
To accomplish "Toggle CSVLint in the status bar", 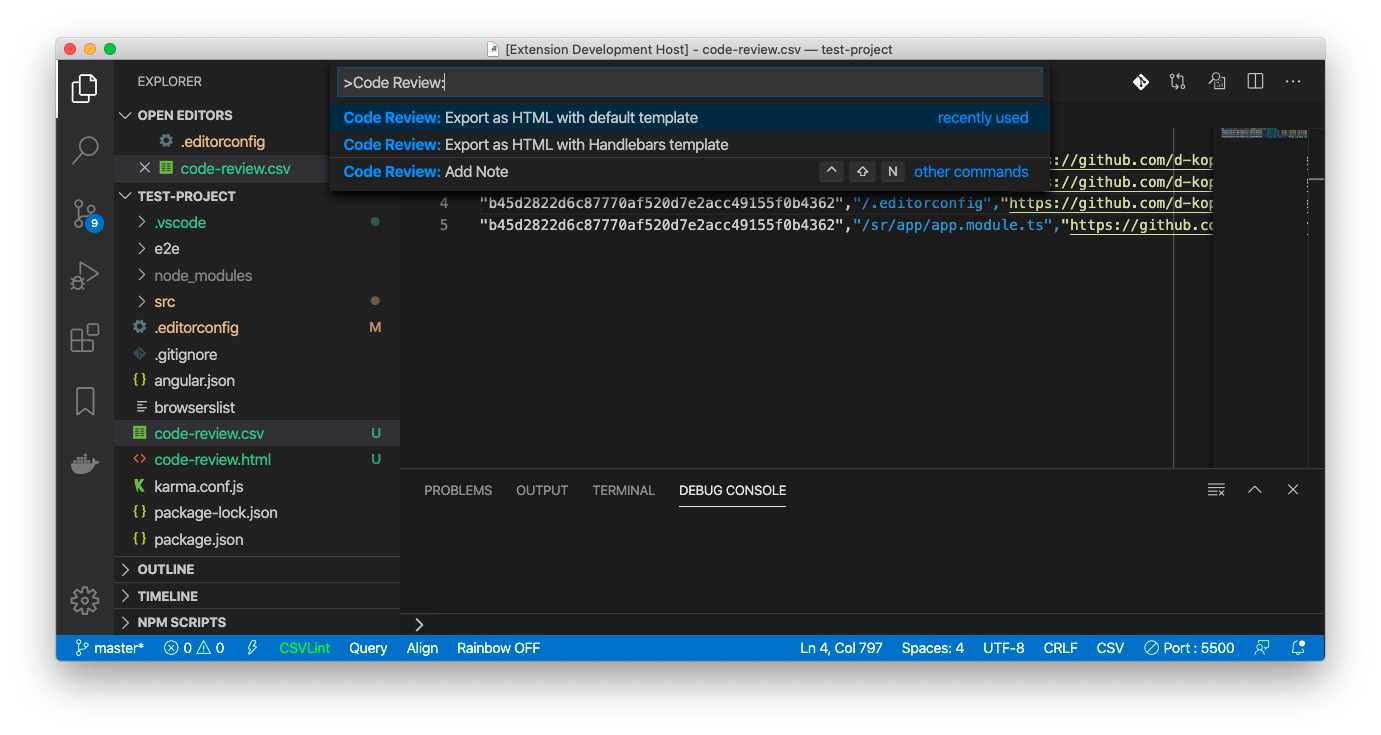I will (304, 648).
